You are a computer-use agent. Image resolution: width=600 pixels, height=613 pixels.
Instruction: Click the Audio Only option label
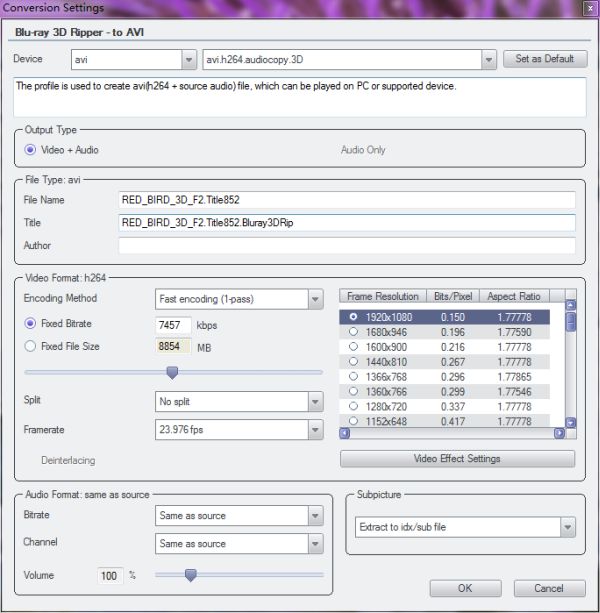(363, 150)
